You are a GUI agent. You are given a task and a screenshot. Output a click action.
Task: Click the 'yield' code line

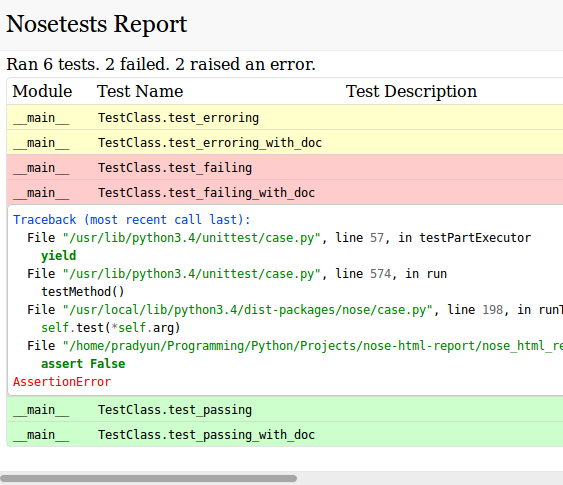(x=59, y=256)
